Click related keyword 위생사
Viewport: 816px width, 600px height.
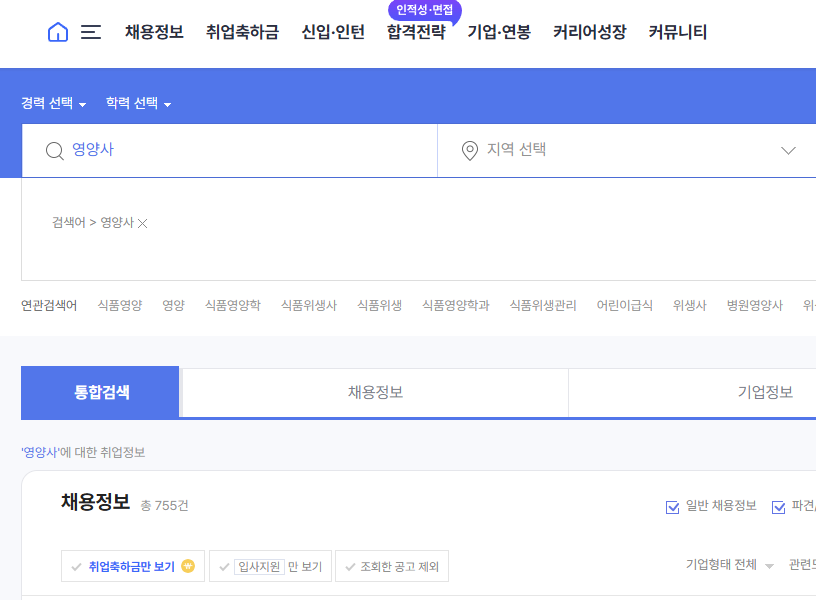tap(690, 305)
